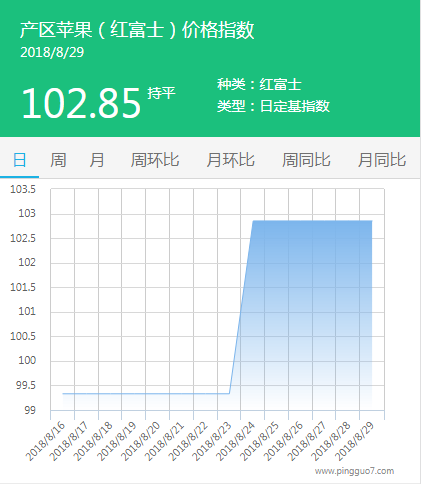Switch to the 月 monthly tab
Viewport: 421px width, 484px height.
[97, 160]
